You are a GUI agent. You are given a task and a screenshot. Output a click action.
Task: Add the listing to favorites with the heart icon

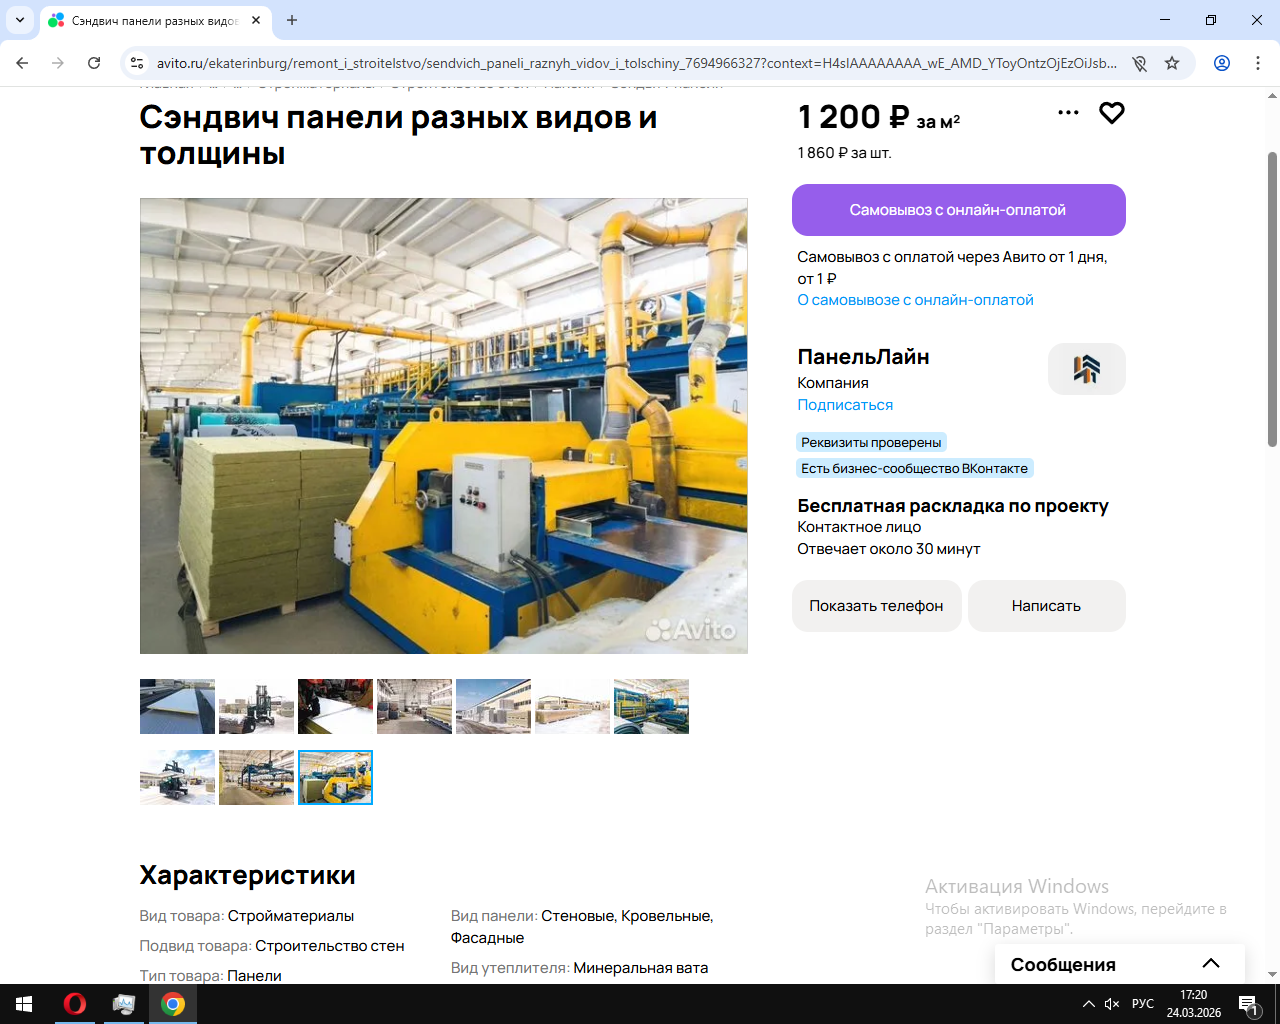pos(1112,113)
